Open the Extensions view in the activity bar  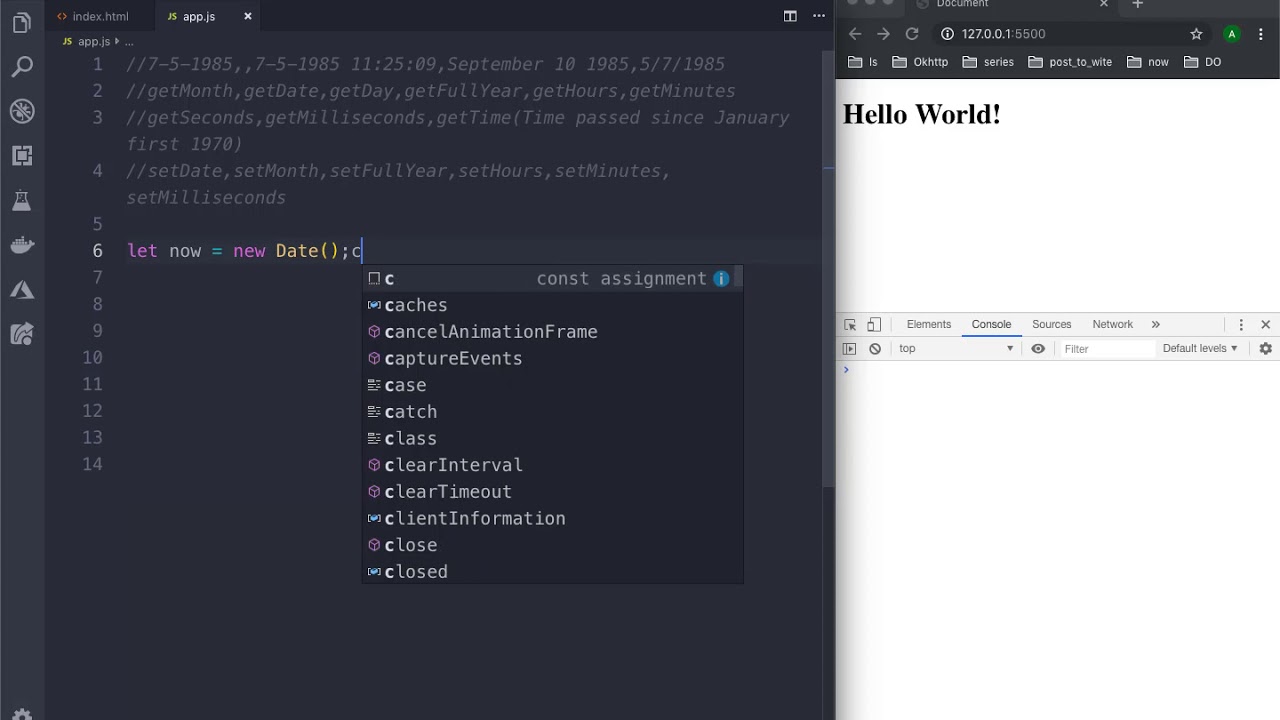tap(22, 156)
